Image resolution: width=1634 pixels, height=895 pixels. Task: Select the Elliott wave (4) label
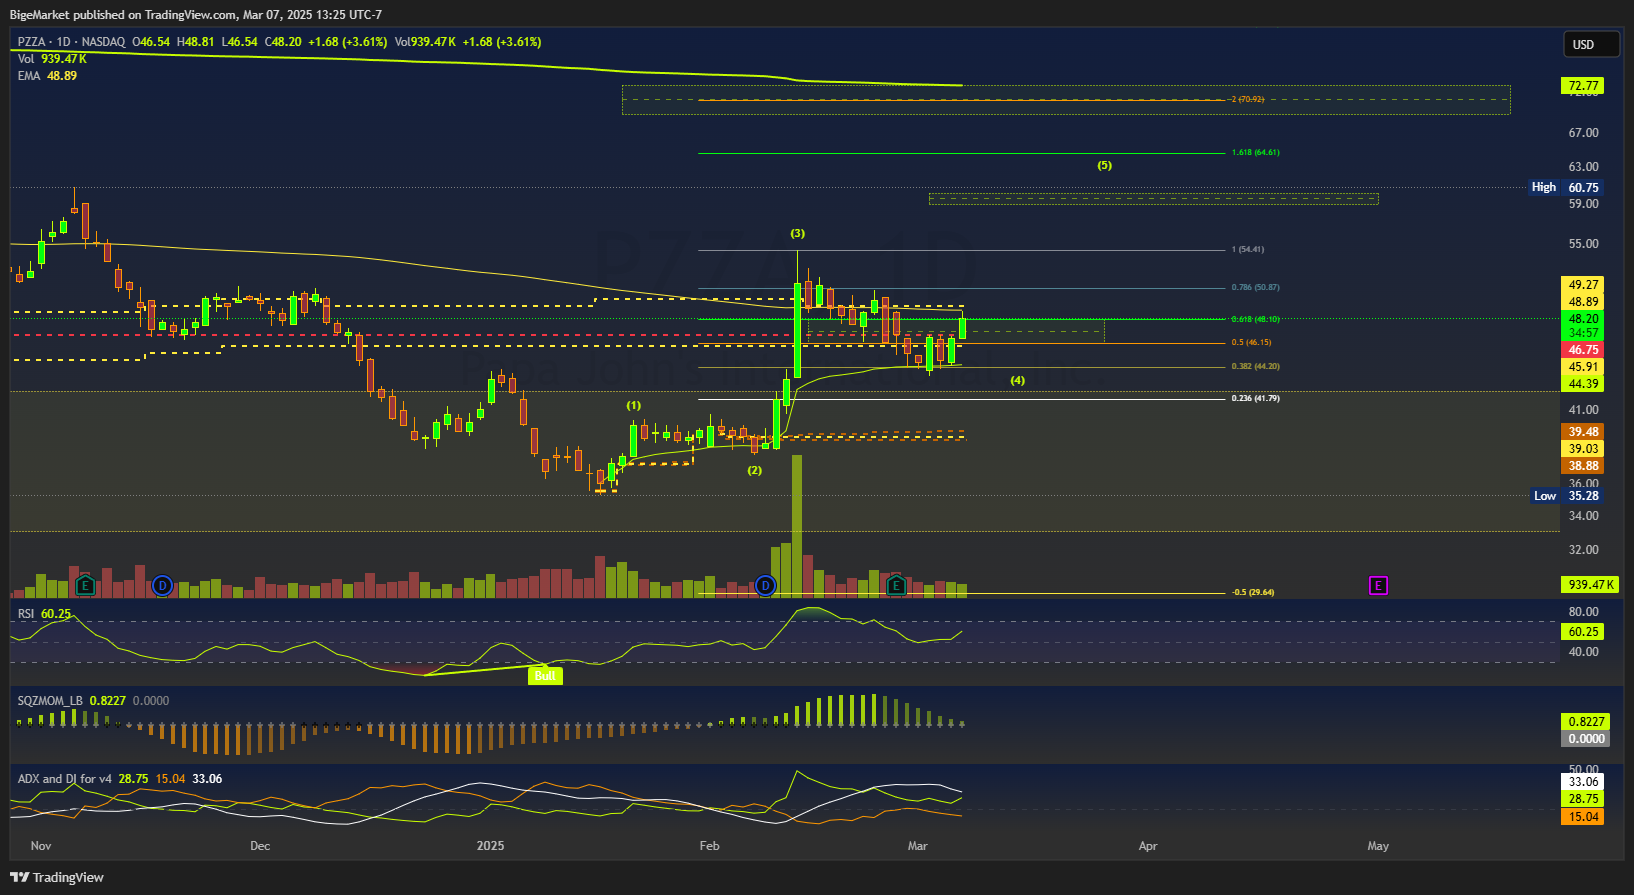point(1017,380)
